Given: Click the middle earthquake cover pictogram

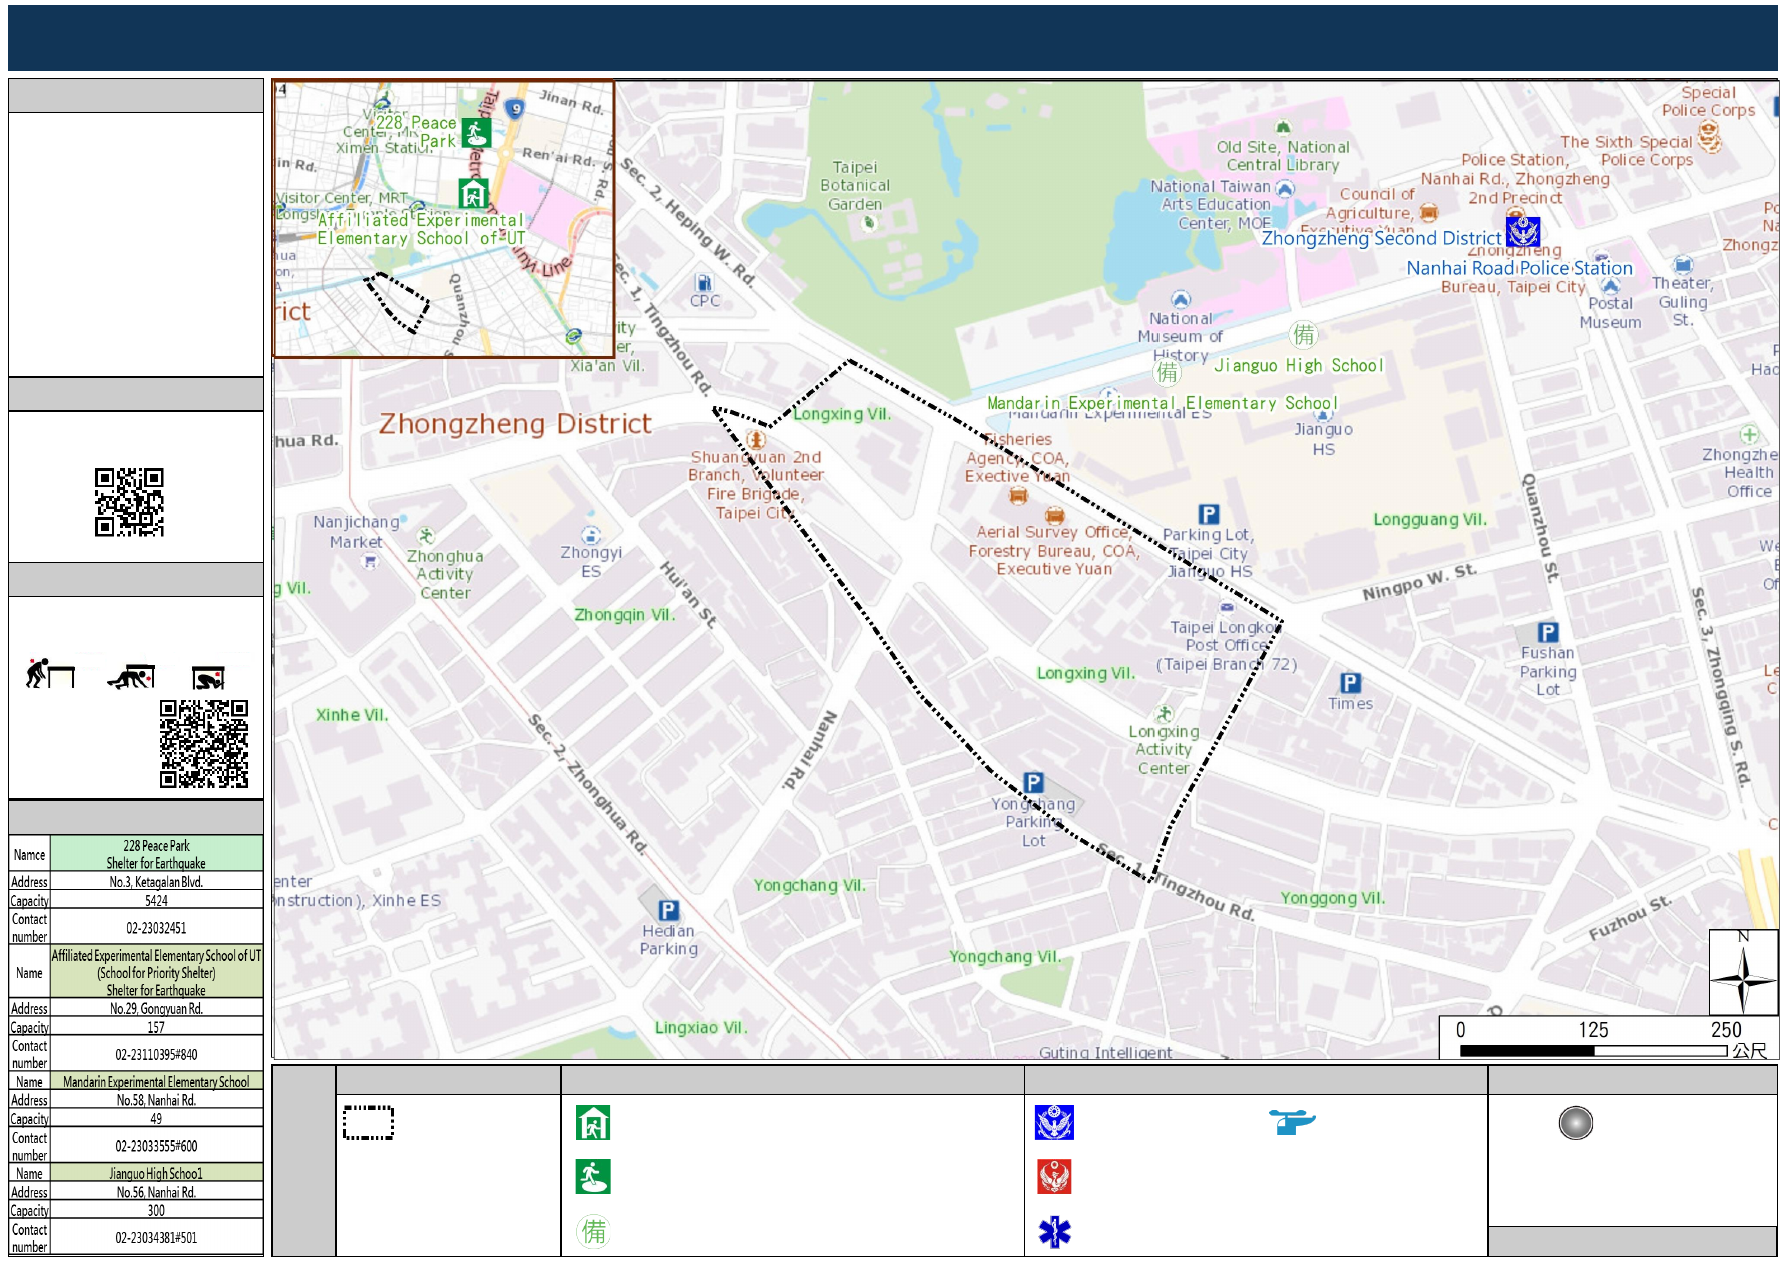Looking at the screenshot, I should 131,677.
